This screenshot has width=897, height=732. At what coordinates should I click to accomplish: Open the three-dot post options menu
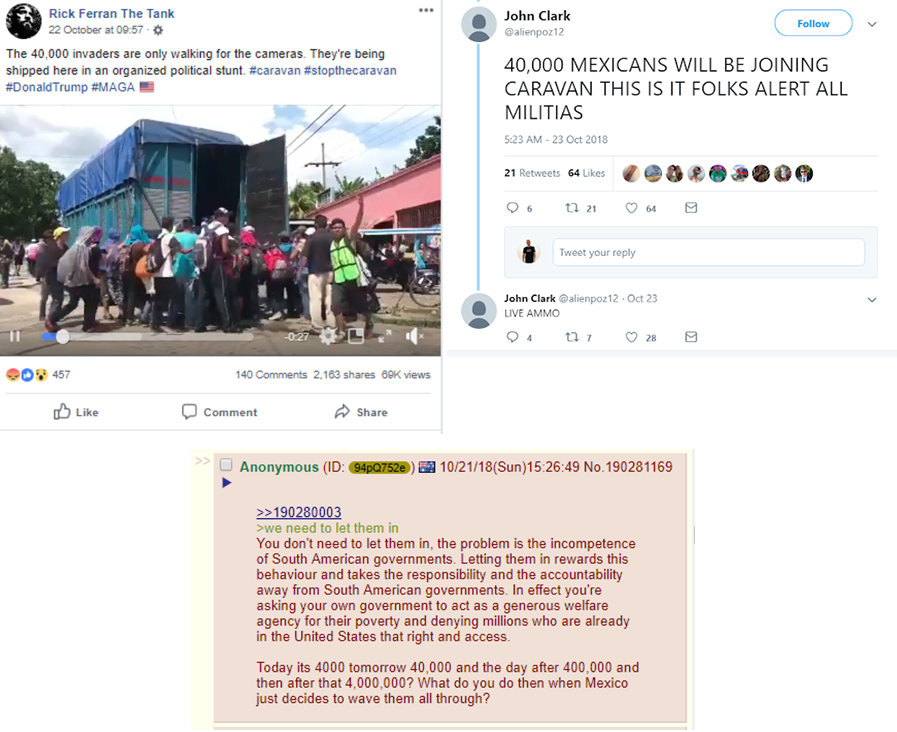[x=426, y=10]
